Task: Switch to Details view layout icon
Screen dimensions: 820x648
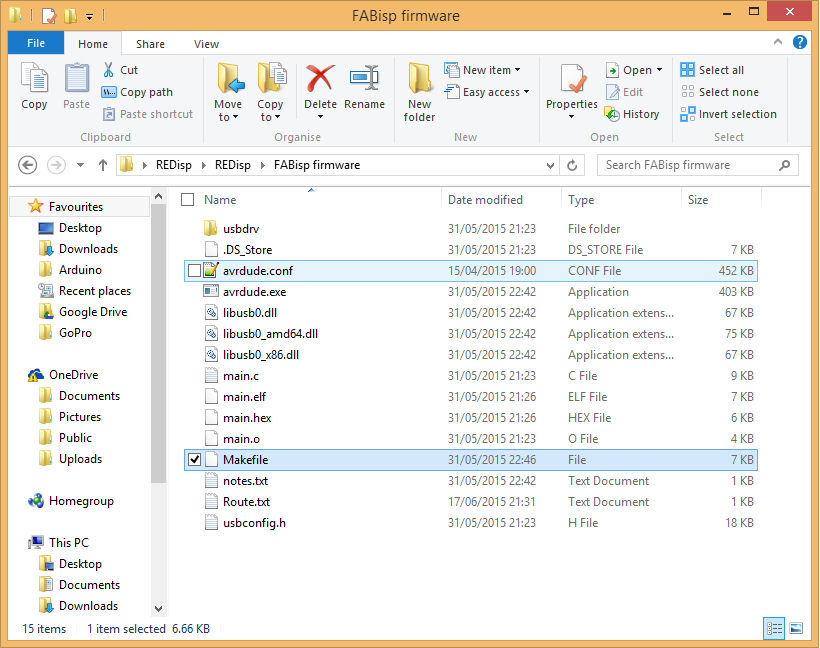Action: point(774,628)
